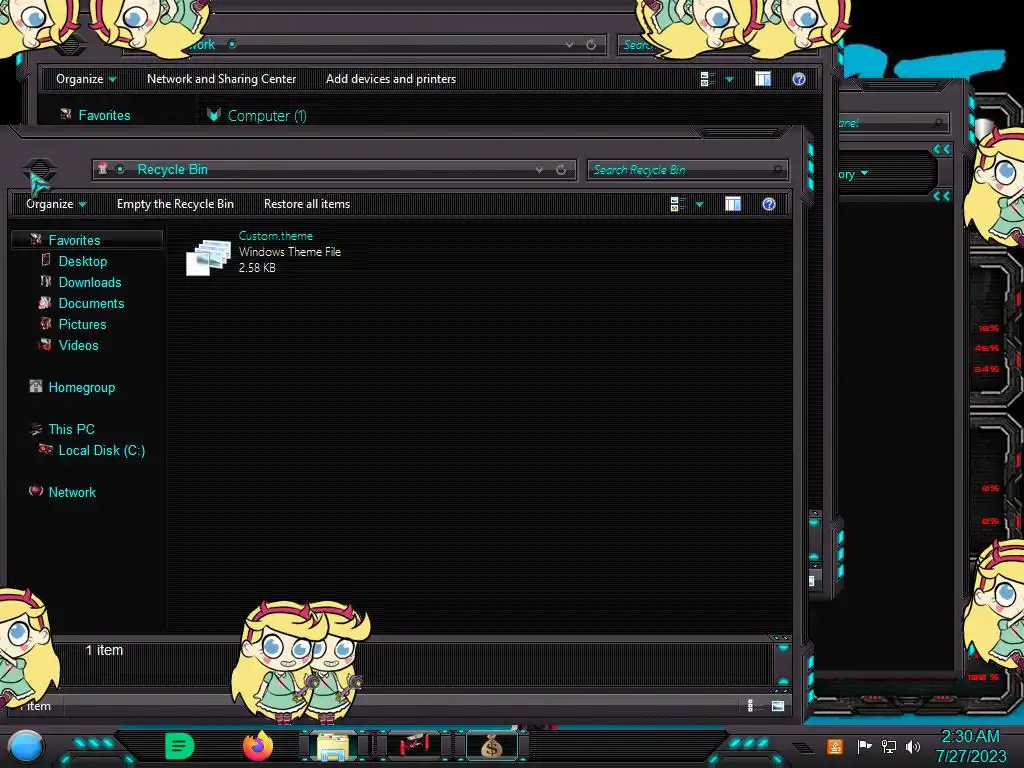Open the red TIE fighter taskbar app
Image resolution: width=1024 pixels, height=768 pixels.
pyautogui.click(x=413, y=744)
